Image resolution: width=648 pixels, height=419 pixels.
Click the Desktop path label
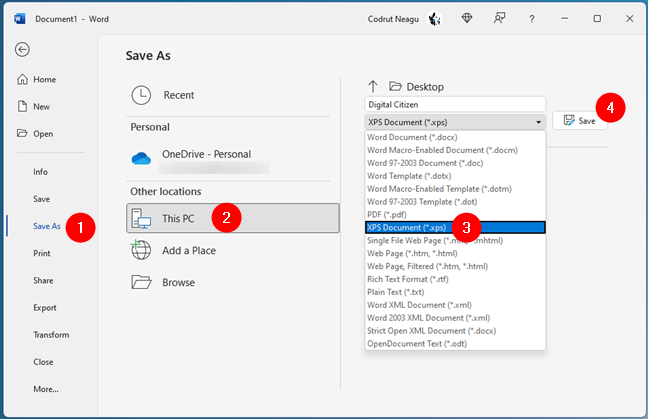point(425,87)
